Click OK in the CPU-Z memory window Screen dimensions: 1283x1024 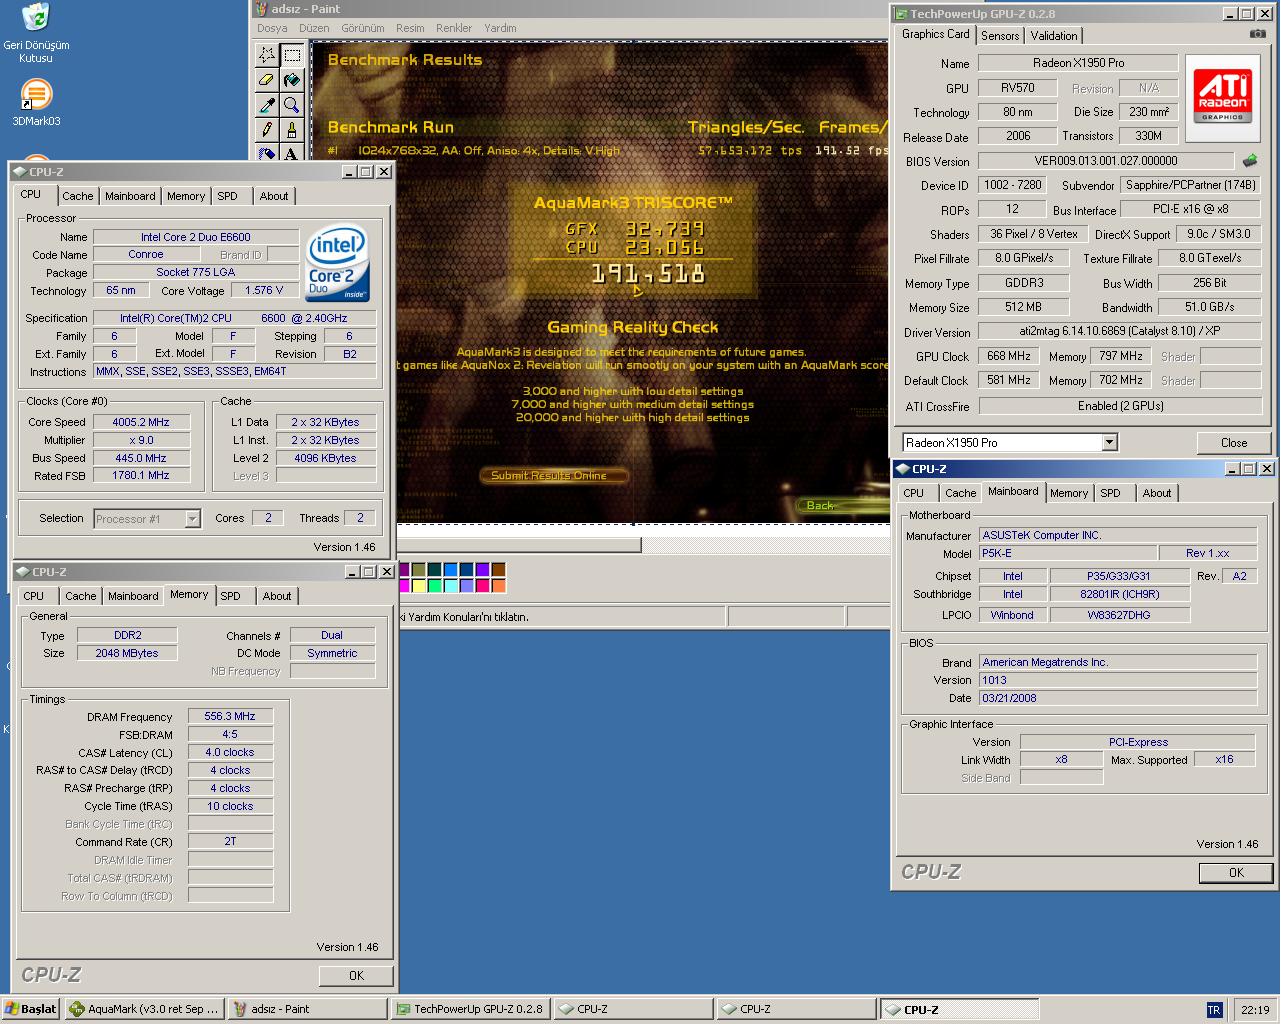(356, 975)
